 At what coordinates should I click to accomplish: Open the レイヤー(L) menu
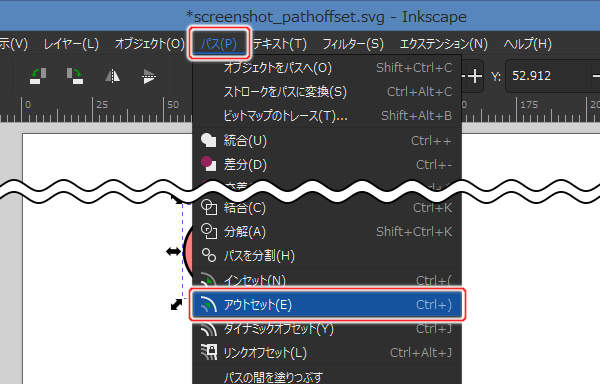pos(71,44)
